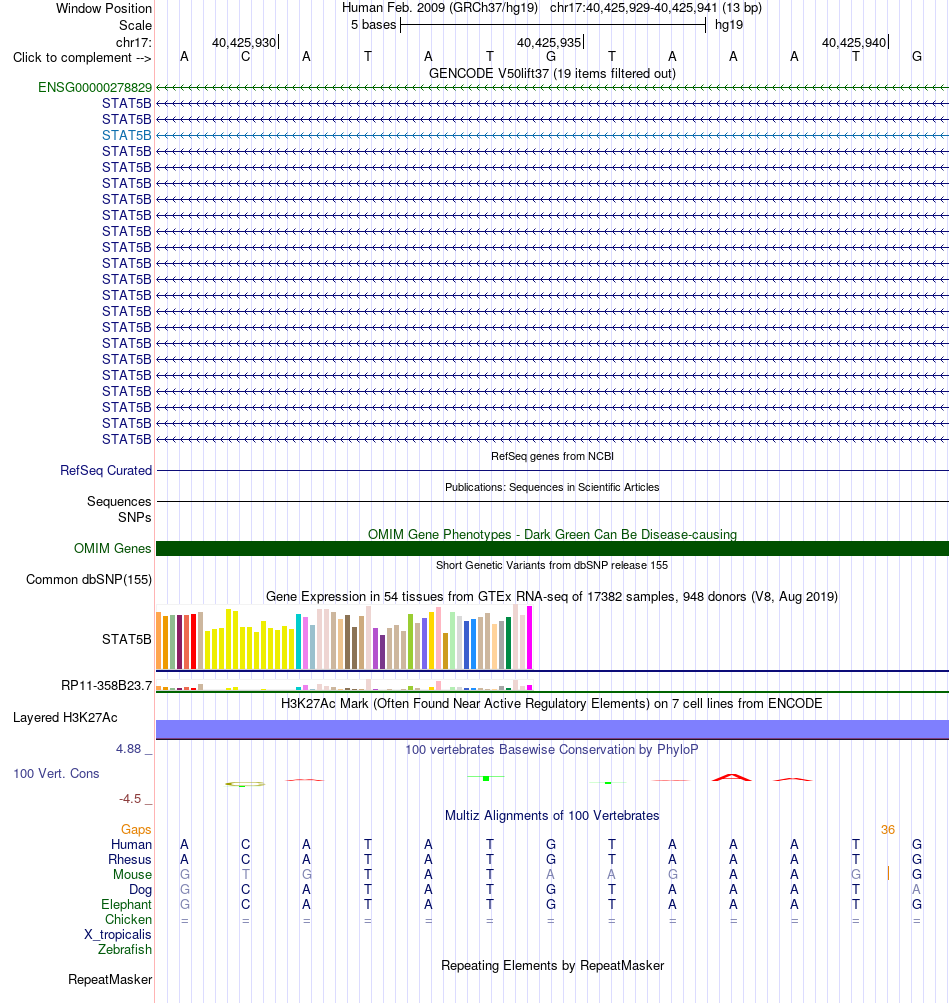Click the -4.5 conservation scale minimum
The height and width of the screenshot is (1003, 950).
click(130, 799)
